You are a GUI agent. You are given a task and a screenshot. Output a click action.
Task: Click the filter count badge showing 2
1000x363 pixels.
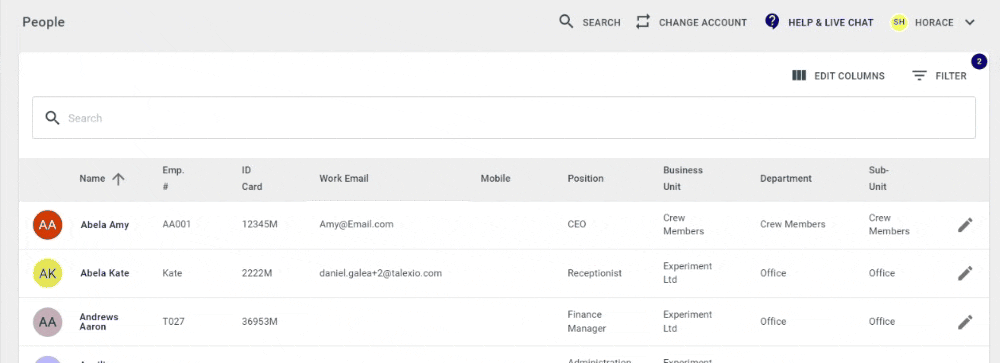click(x=979, y=61)
